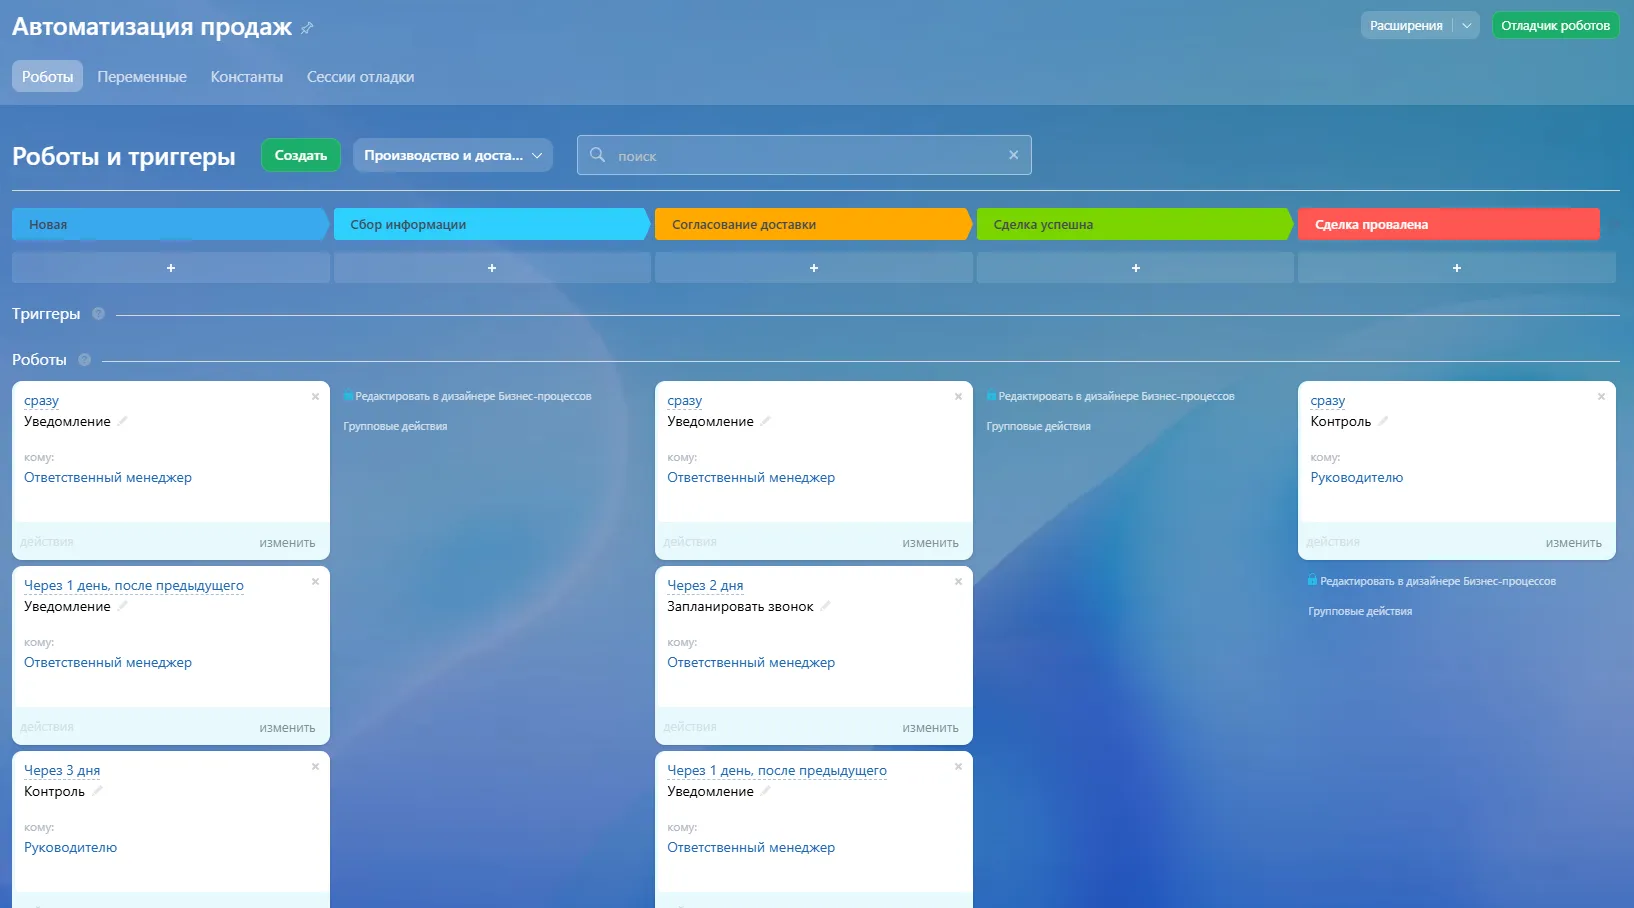This screenshot has height=908, width=1634.
Task: Add trigger with plus under Сделка успешна
Action: point(1135,268)
